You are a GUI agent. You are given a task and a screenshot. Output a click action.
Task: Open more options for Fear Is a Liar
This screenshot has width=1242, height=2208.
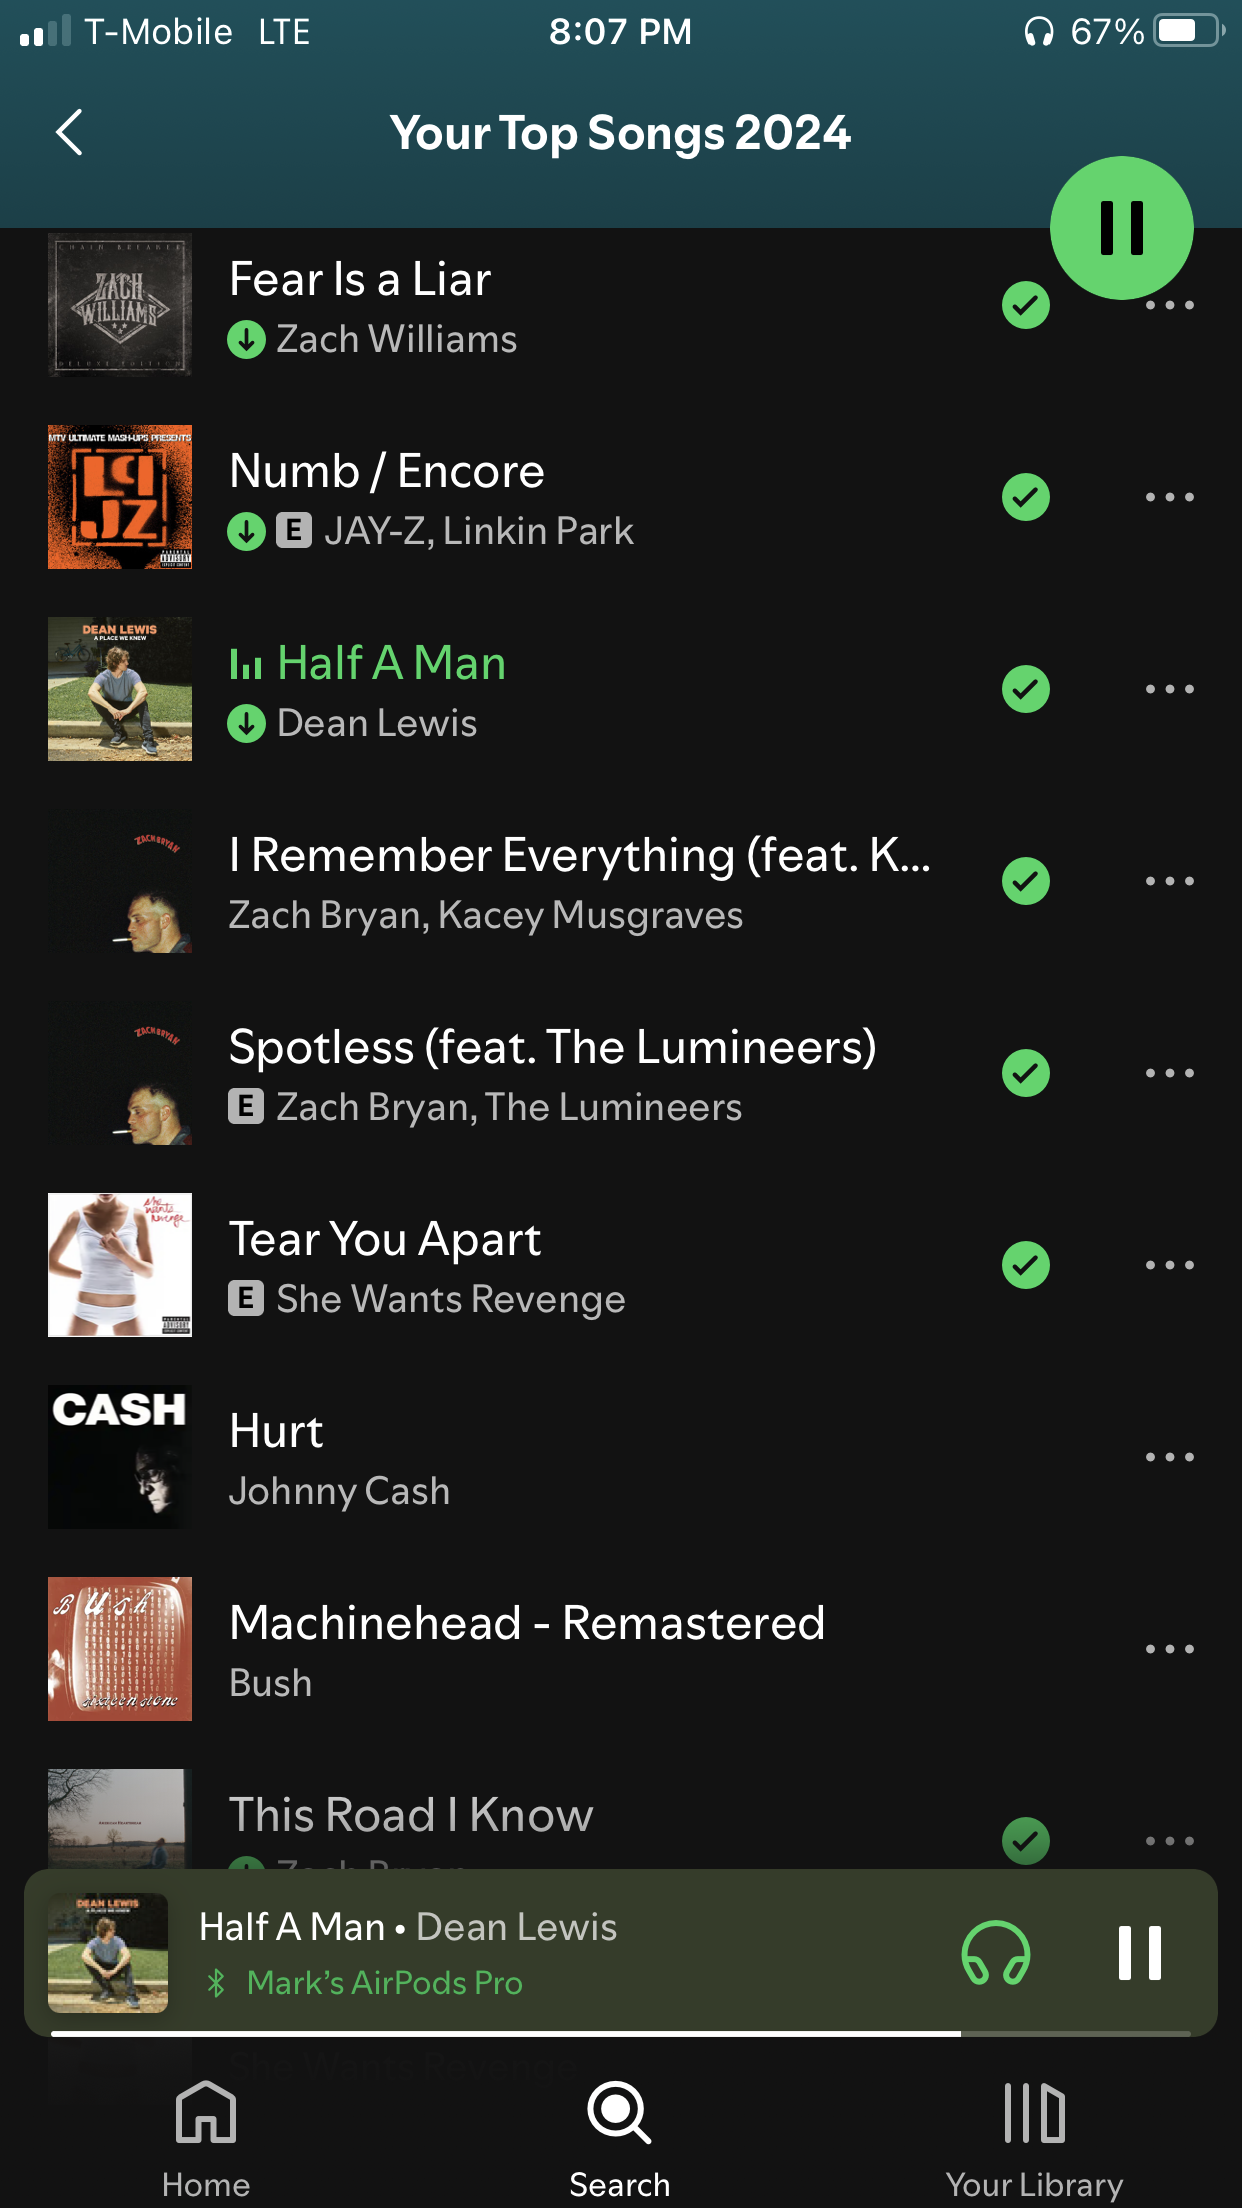tap(1169, 305)
